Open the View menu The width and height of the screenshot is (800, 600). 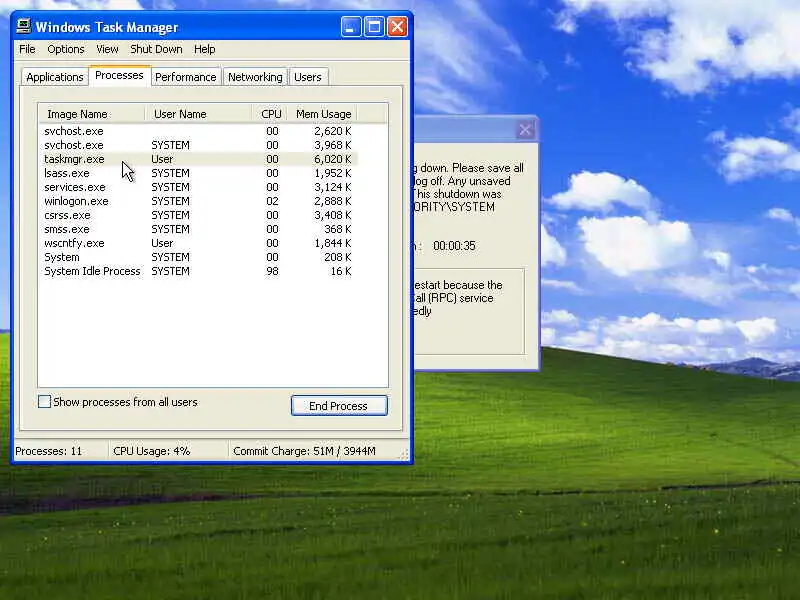[x=107, y=49]
